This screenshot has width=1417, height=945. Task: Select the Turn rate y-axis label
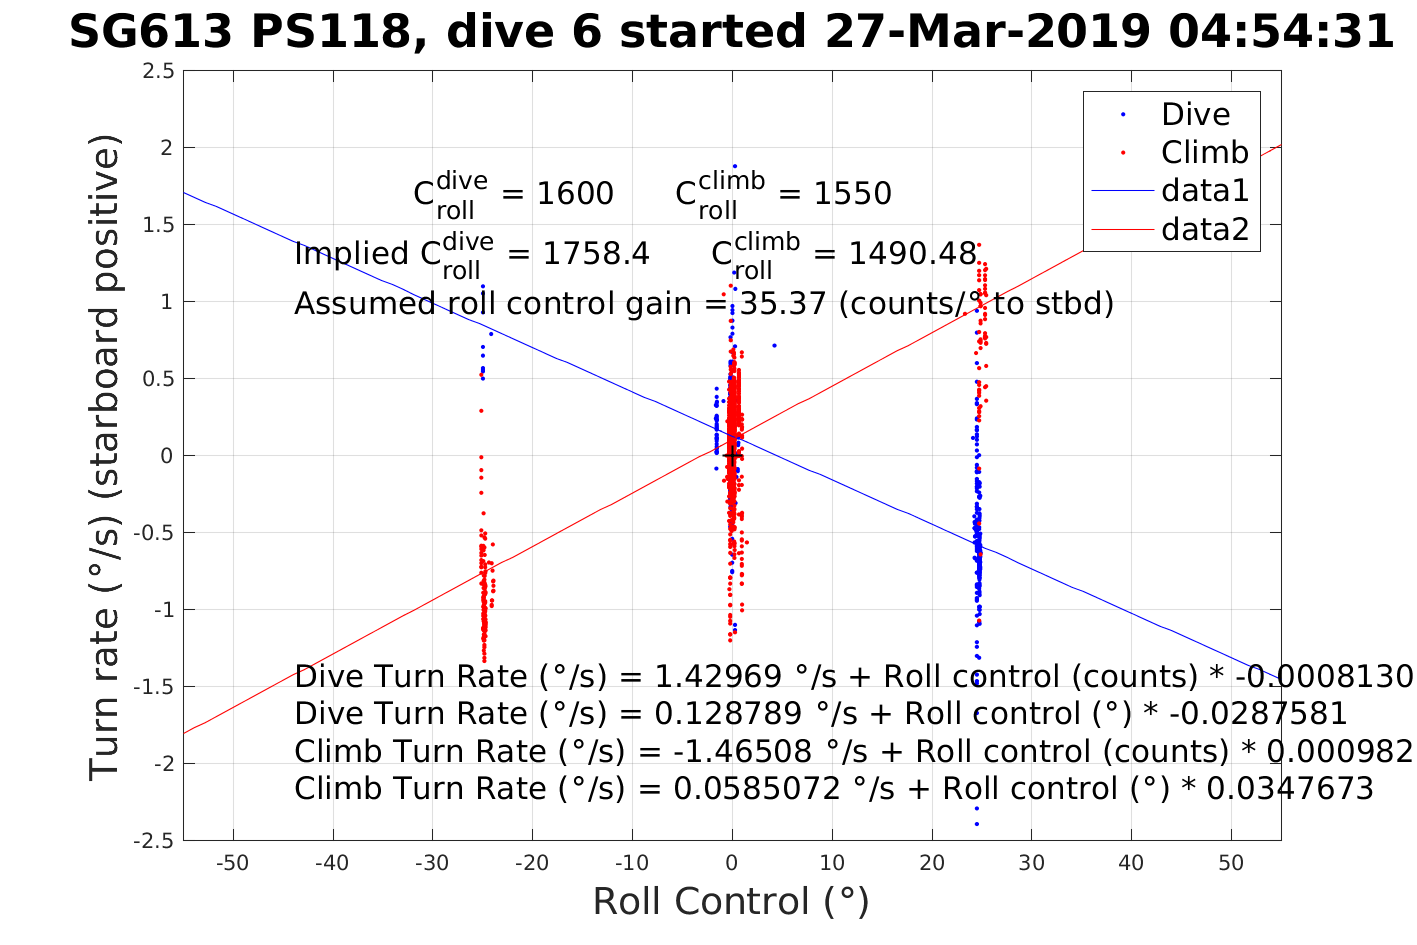[105, 456]
